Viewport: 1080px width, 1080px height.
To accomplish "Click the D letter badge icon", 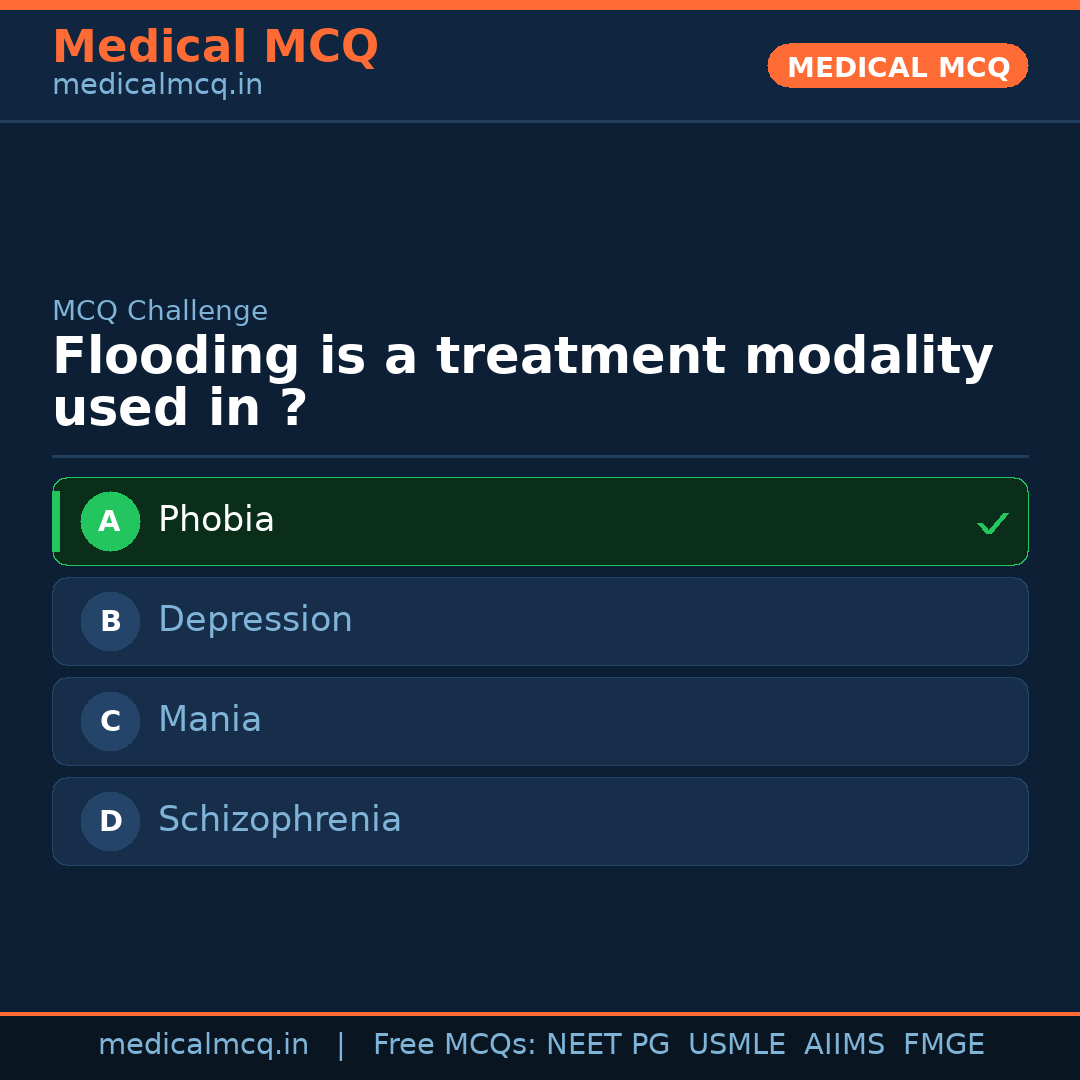I will 110,821.
